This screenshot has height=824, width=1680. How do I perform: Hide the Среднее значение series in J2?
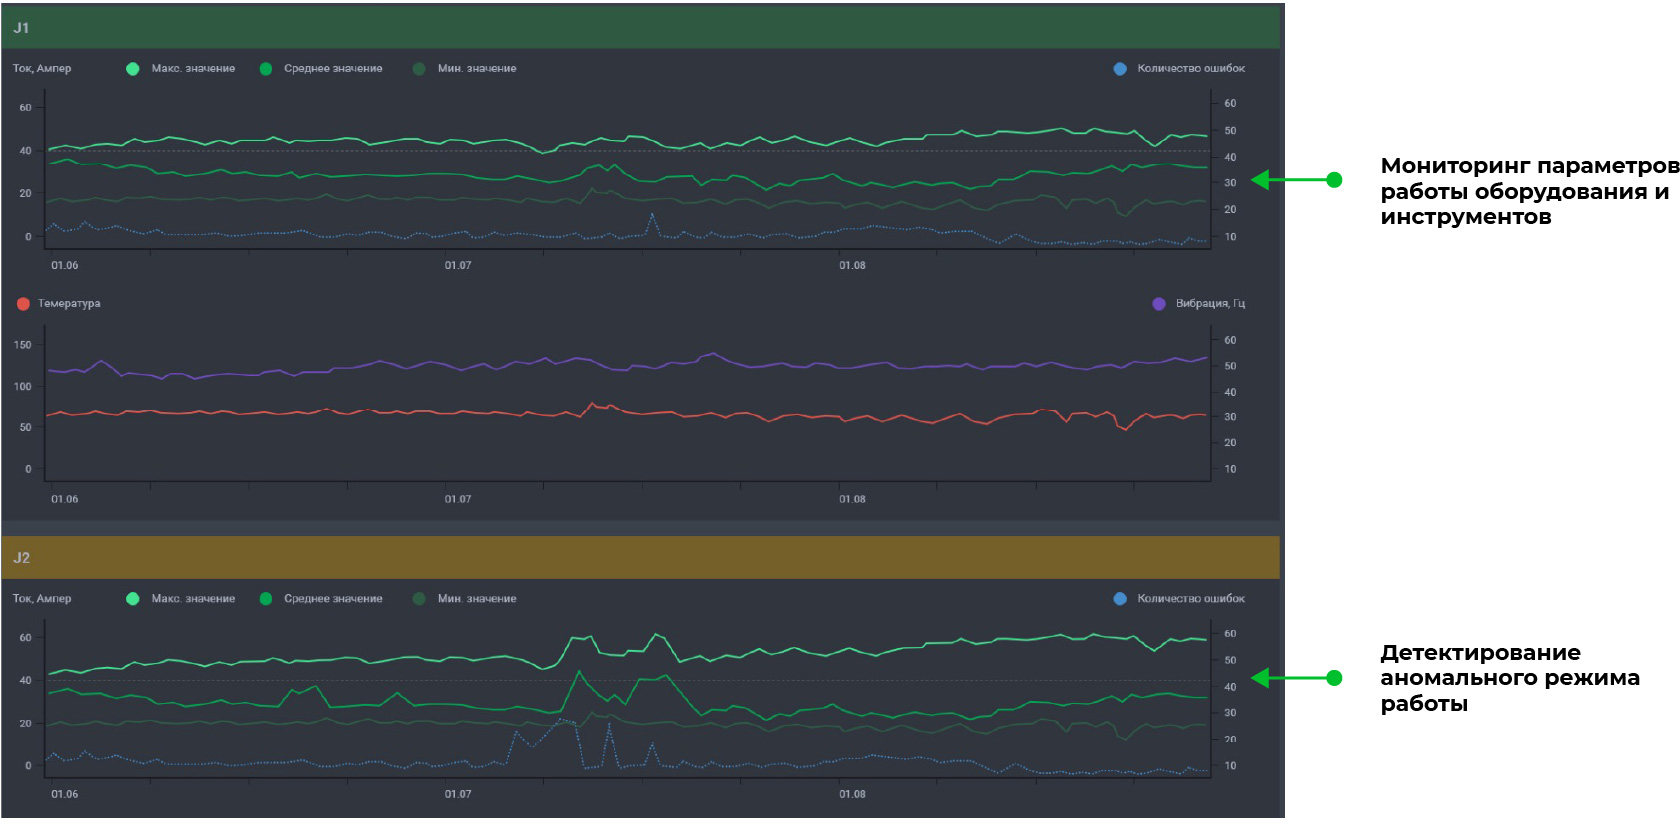(x=333, y=599)
